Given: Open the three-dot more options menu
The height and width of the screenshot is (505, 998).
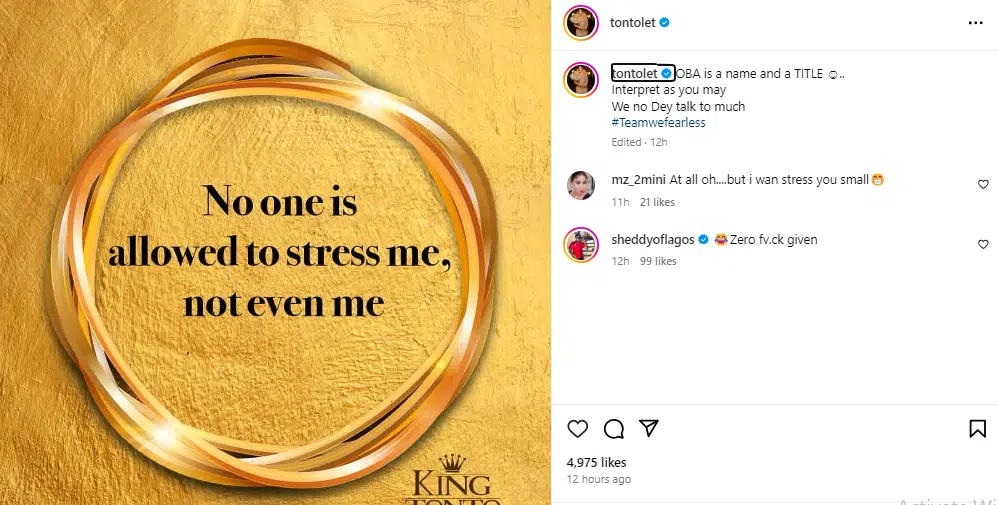Looking at the screenshot, I should [x=975, y=22].
